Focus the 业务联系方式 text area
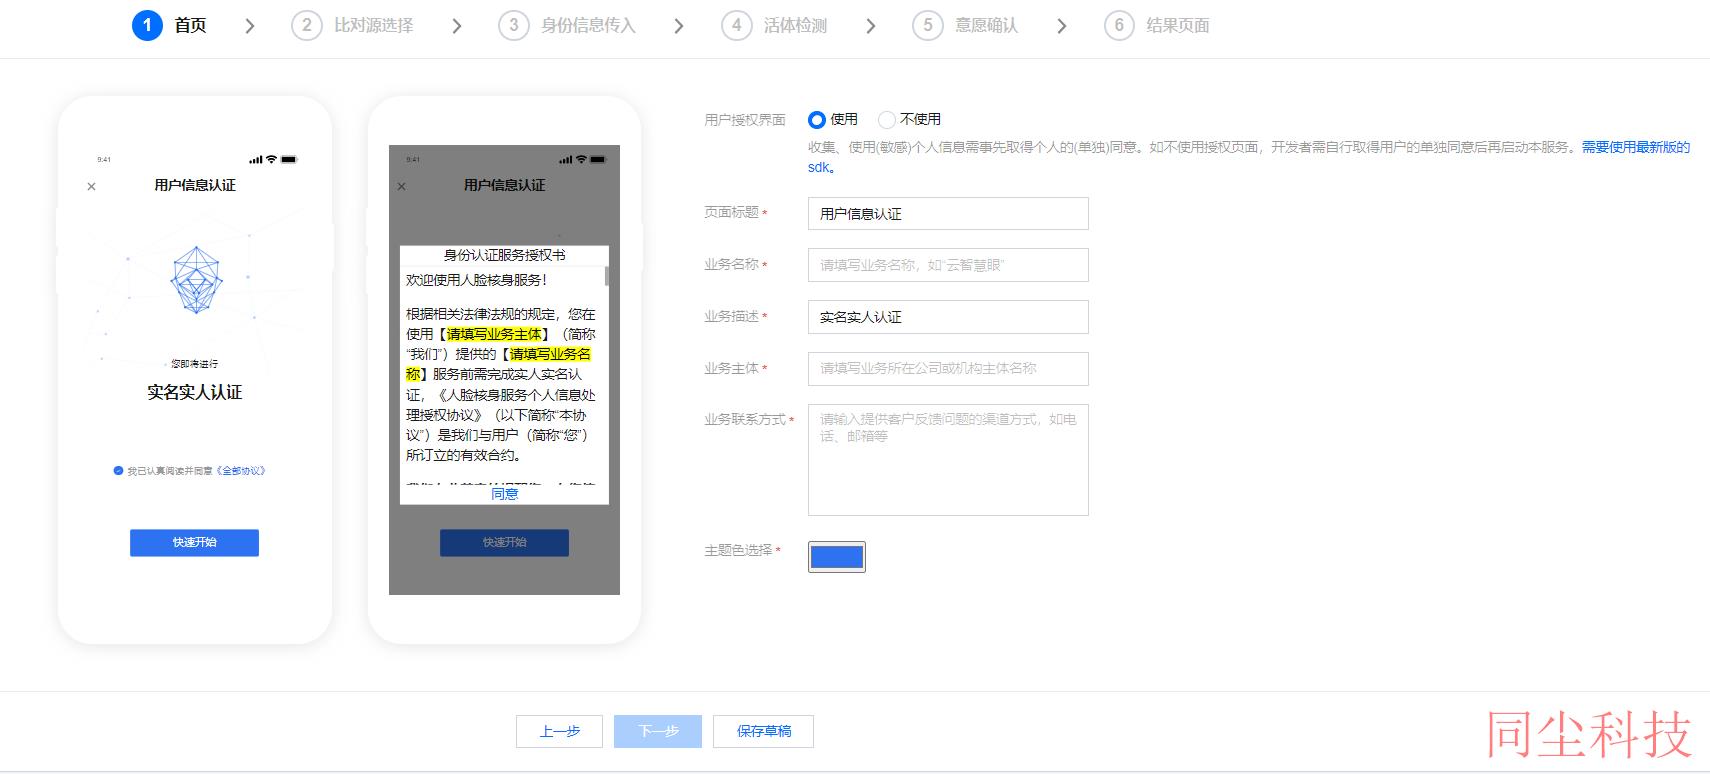The height and width of the screenshot is (774, 1710). click(x=948, y=460)
